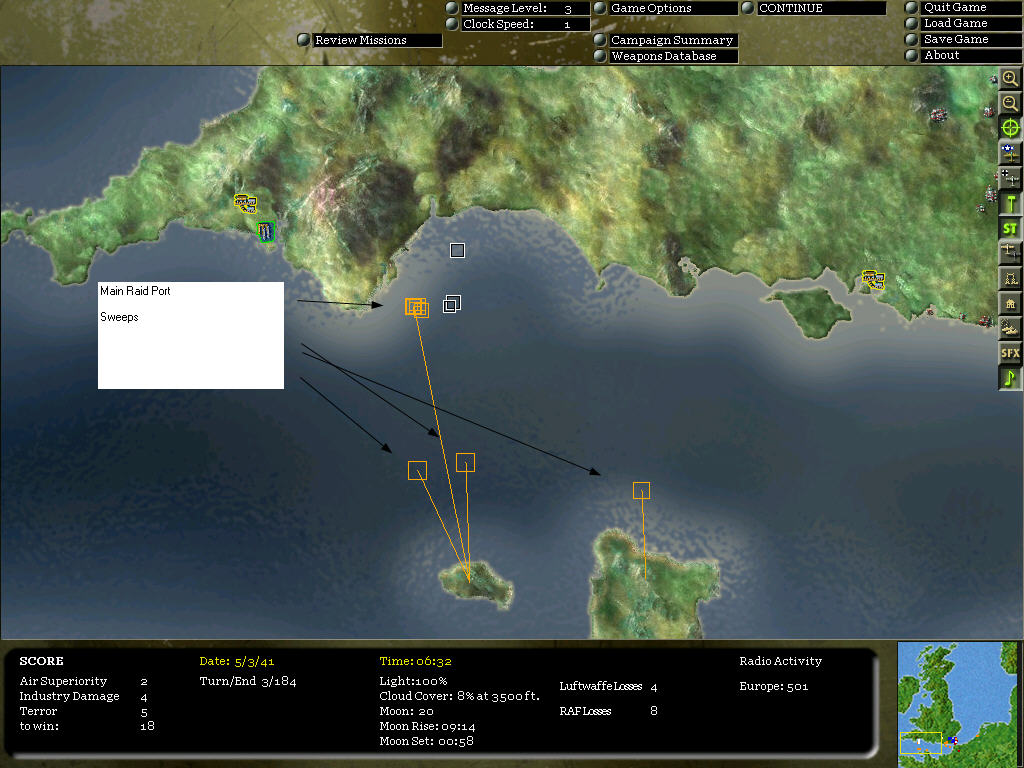Toggle the Allied aircraft star icon

tap(1010, 153)
